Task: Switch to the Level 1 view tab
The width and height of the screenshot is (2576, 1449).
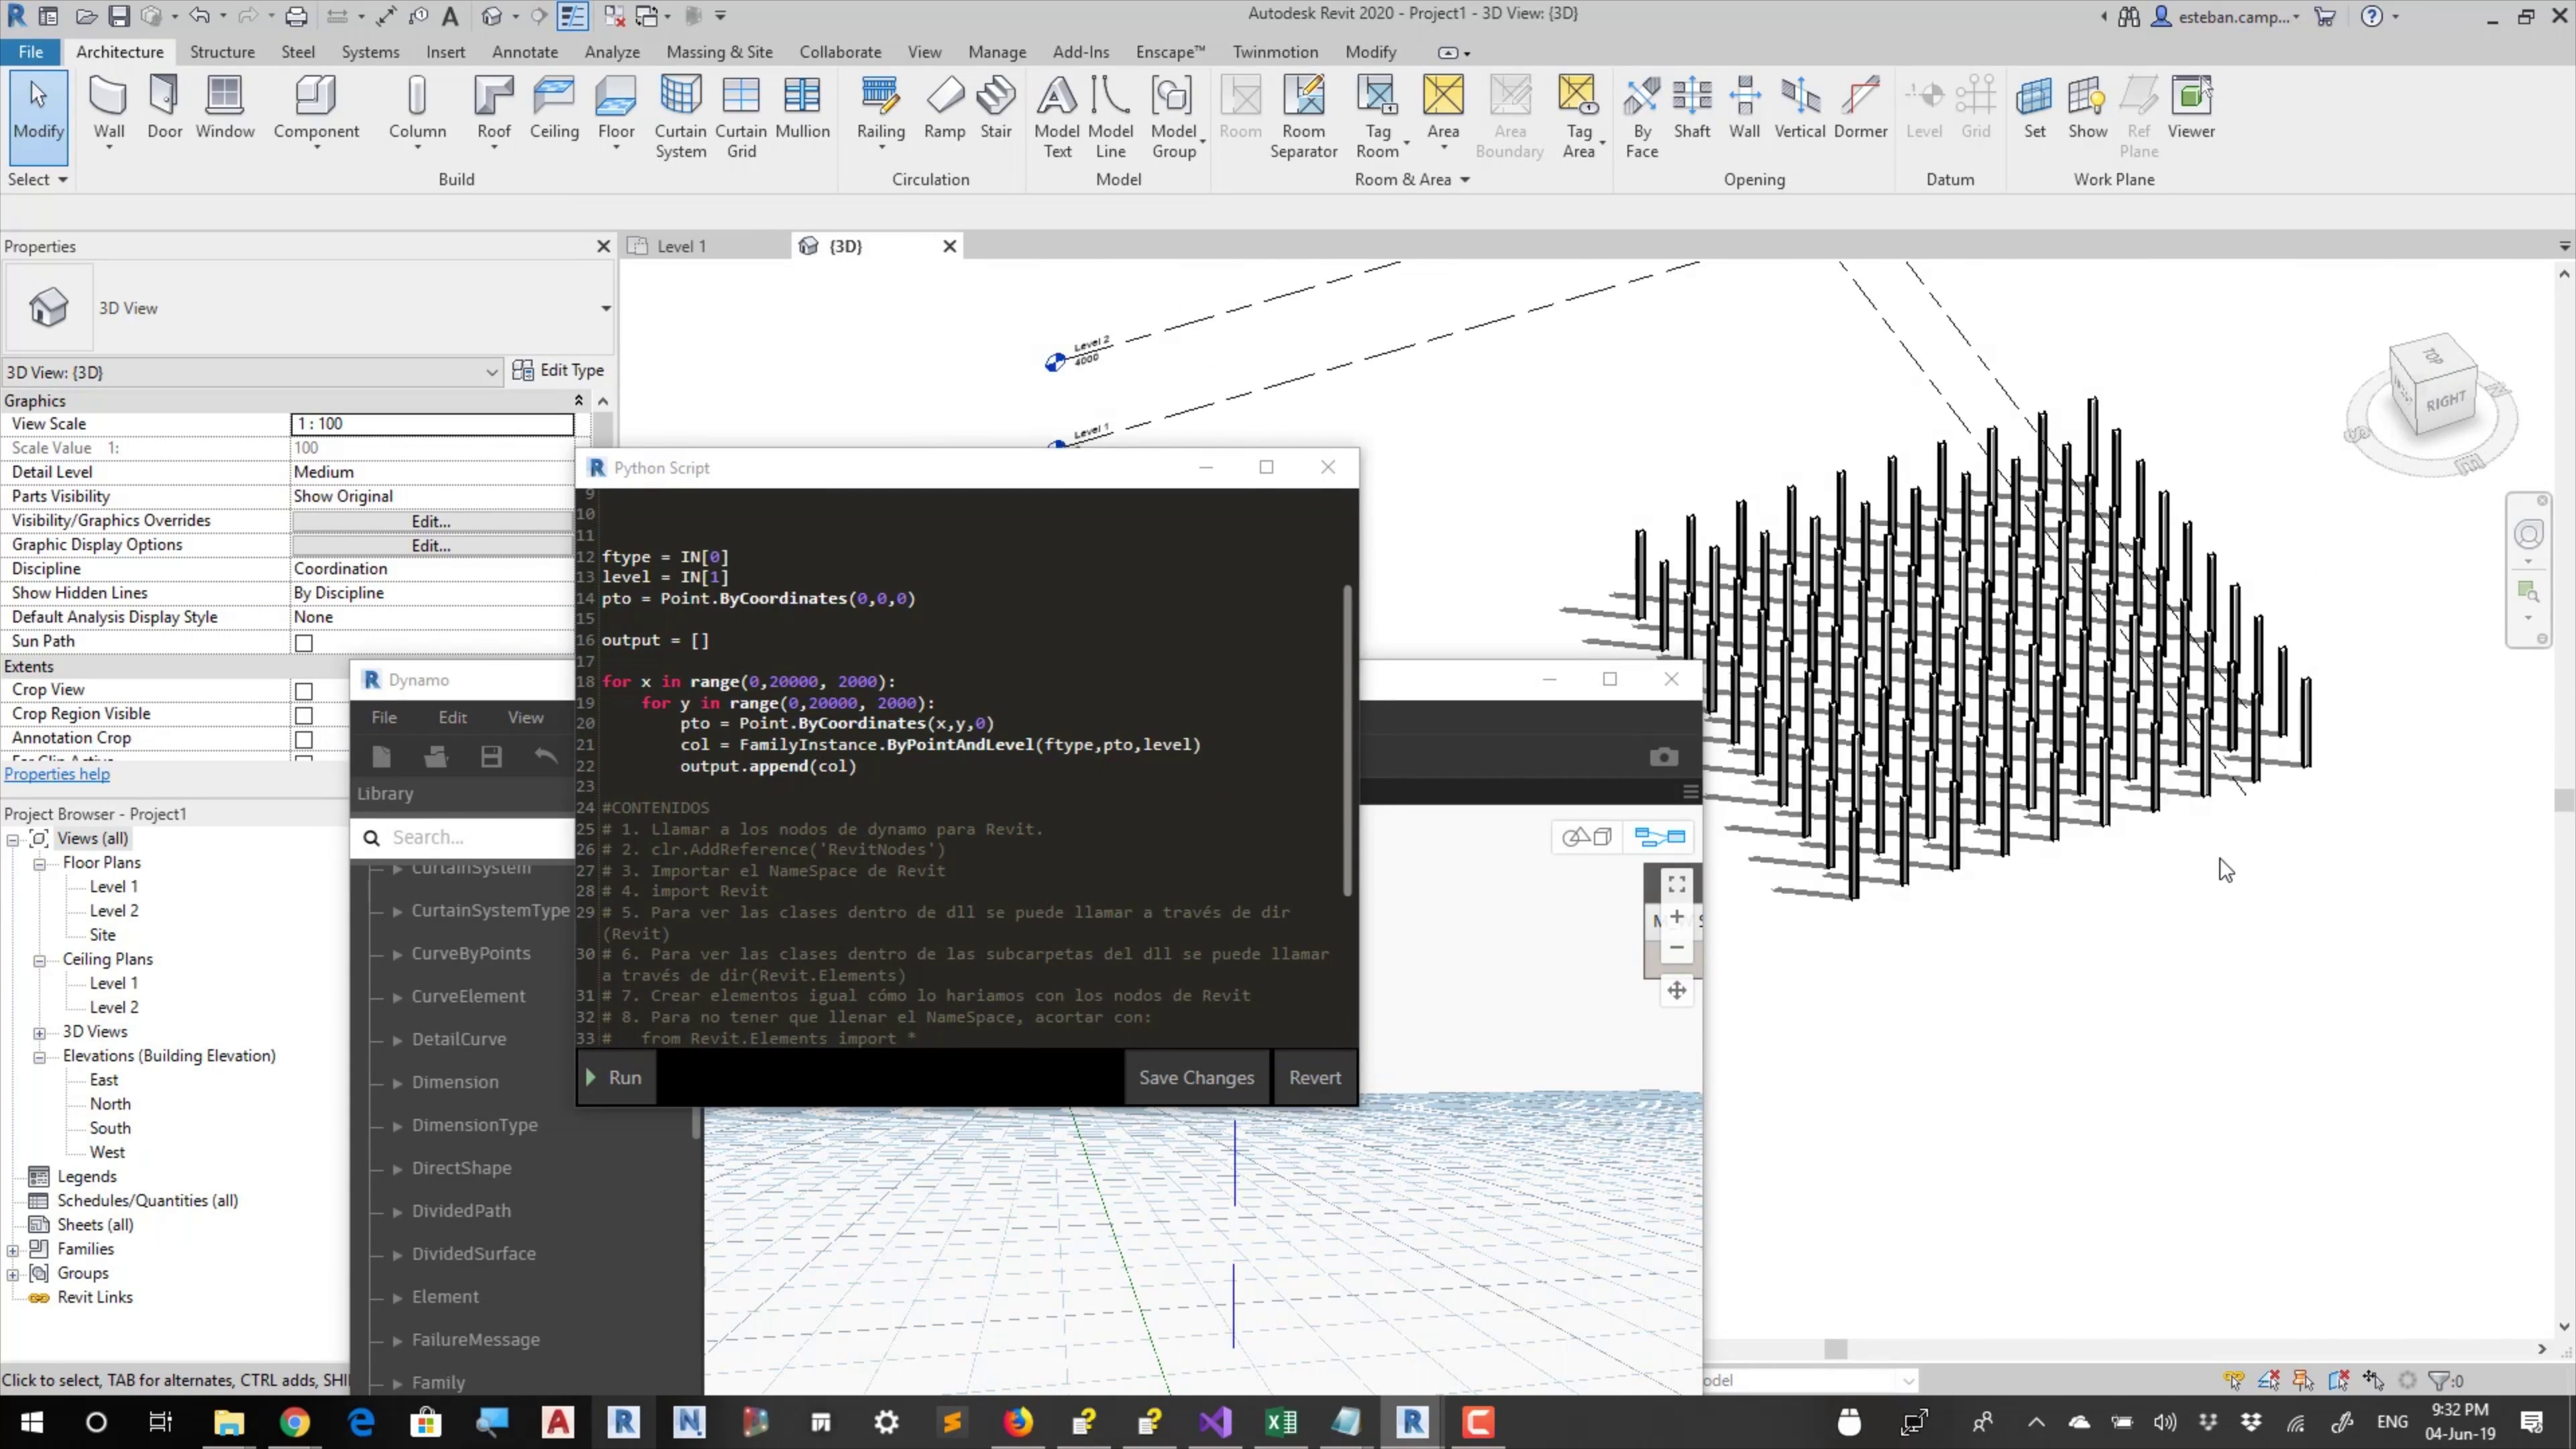Action: 681,246
